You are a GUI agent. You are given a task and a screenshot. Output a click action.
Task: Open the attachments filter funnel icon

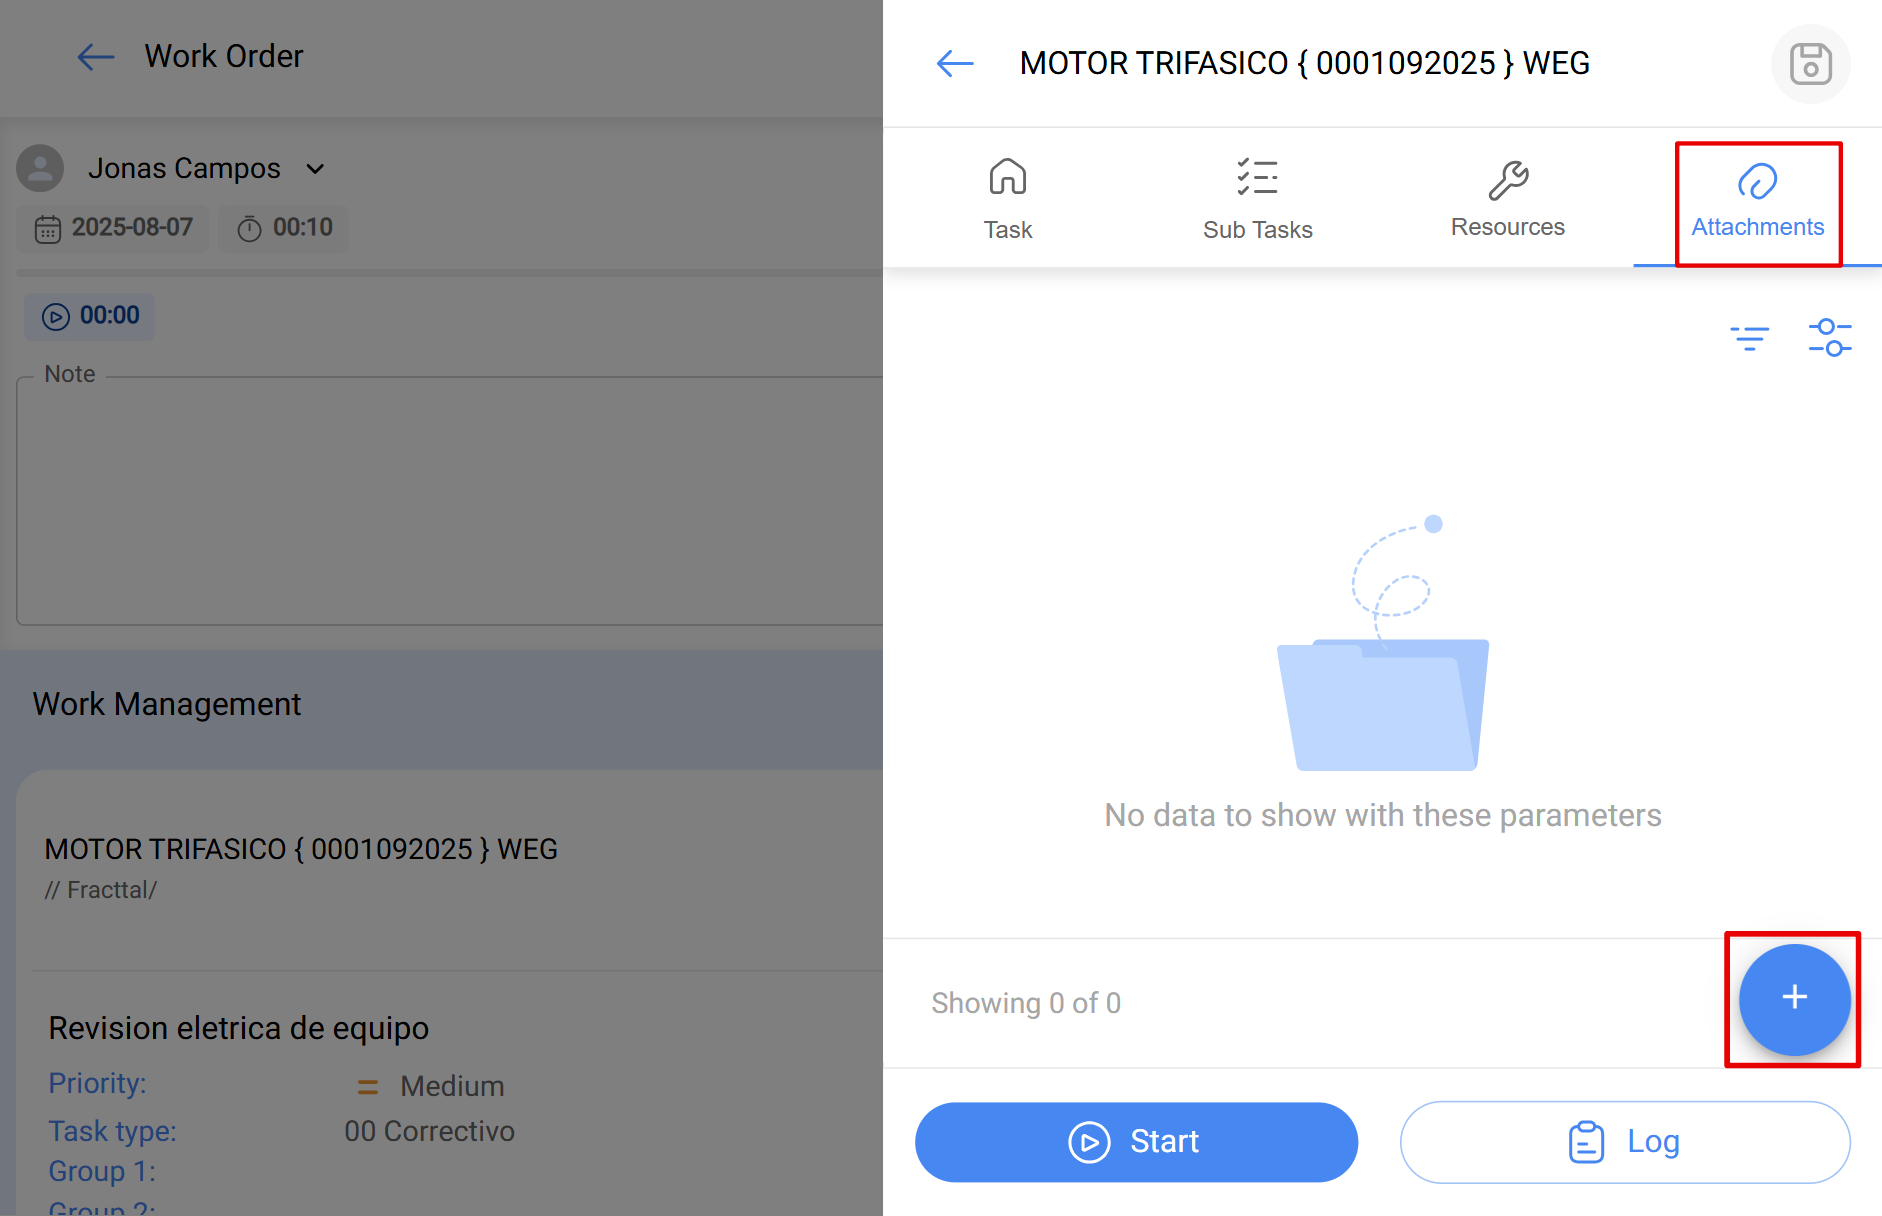coord(1750,337)
